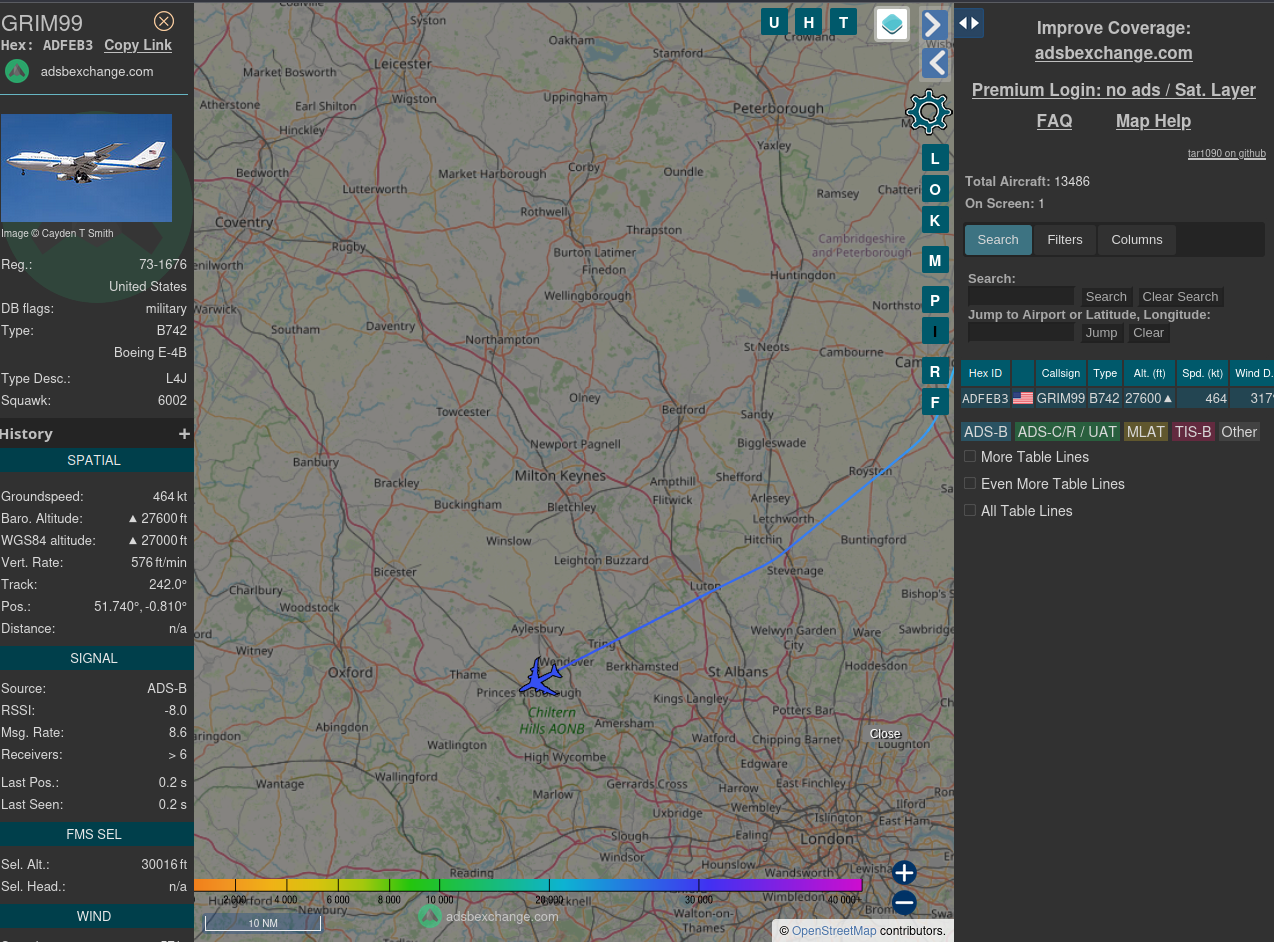
Task: Open tar1090 on github link
Action: click(x=1227, y=154)
